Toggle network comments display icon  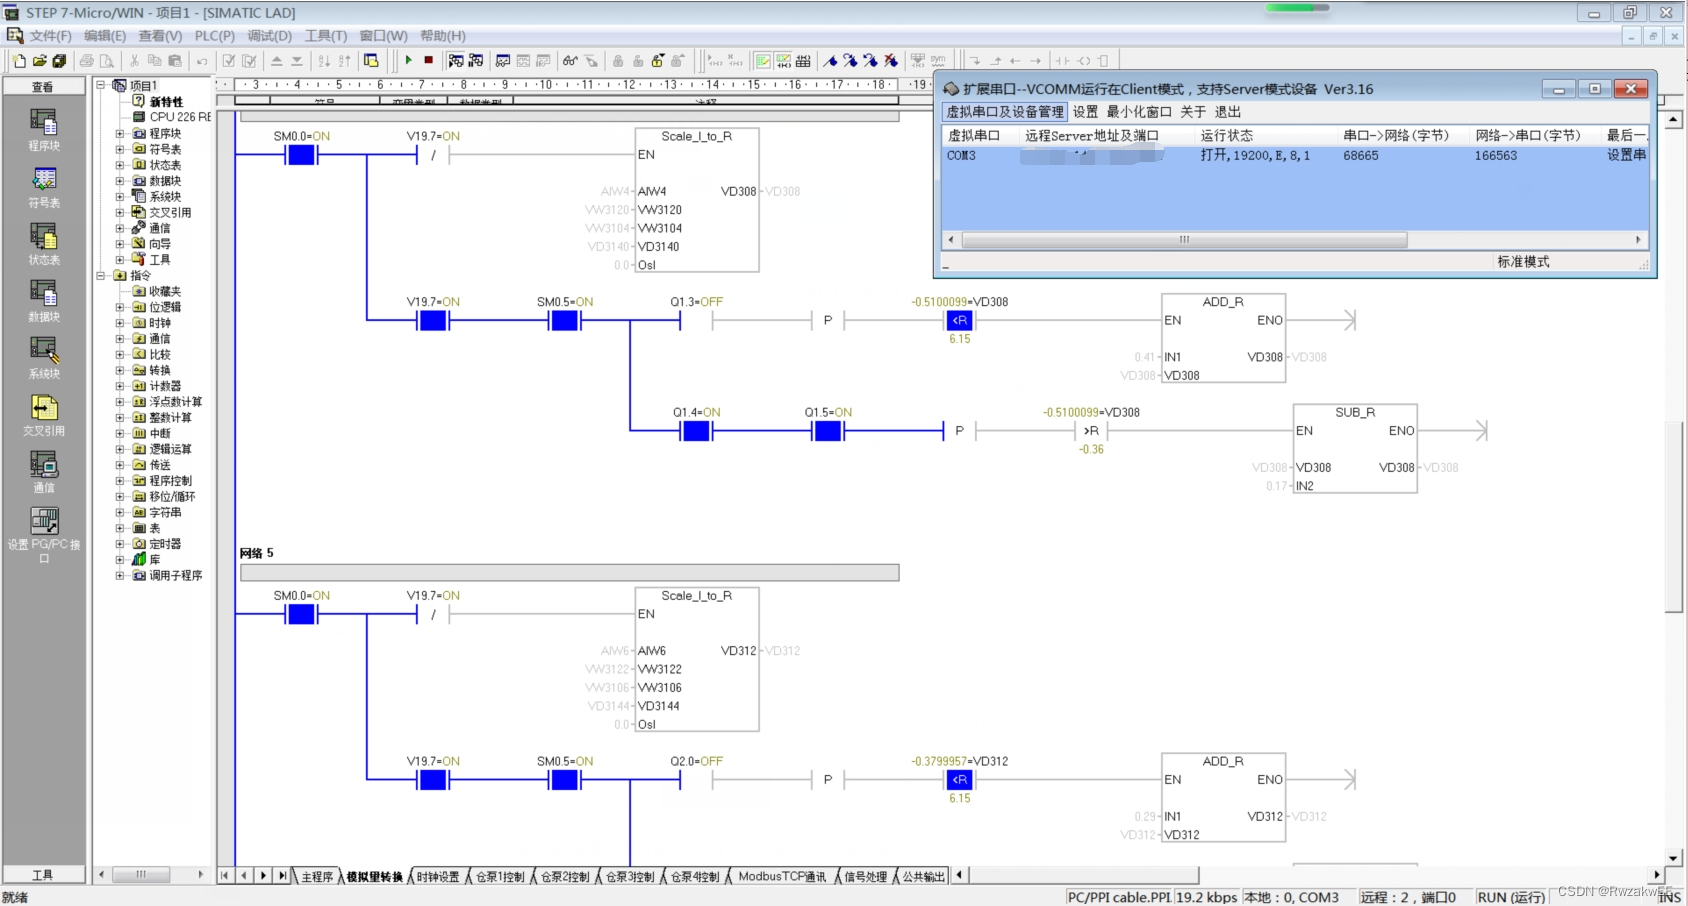pos(783,61)
